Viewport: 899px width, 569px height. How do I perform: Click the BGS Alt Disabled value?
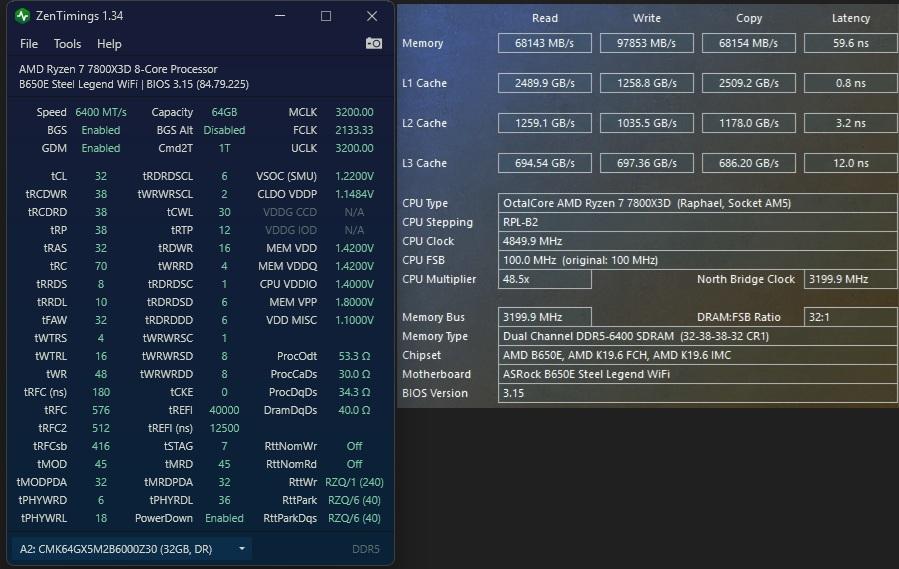point(224,130)
